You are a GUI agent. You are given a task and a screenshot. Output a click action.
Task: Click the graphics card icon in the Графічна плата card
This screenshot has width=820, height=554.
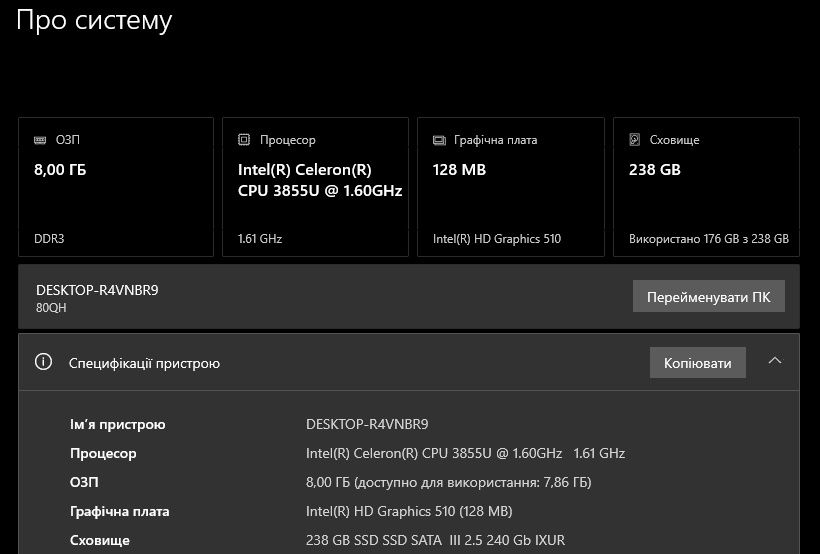click(x=439, y=140)
